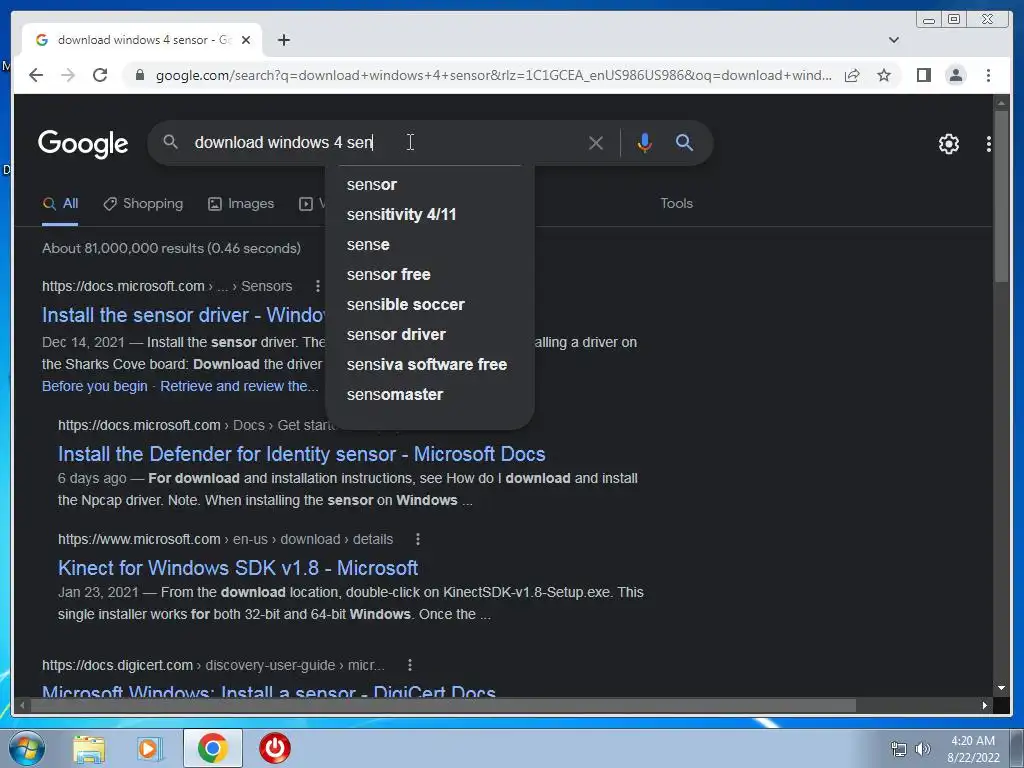This screenshot has width=1024, height=768.
Task: Open the Chrome profile avatar menu
Action: coord(955,76)
